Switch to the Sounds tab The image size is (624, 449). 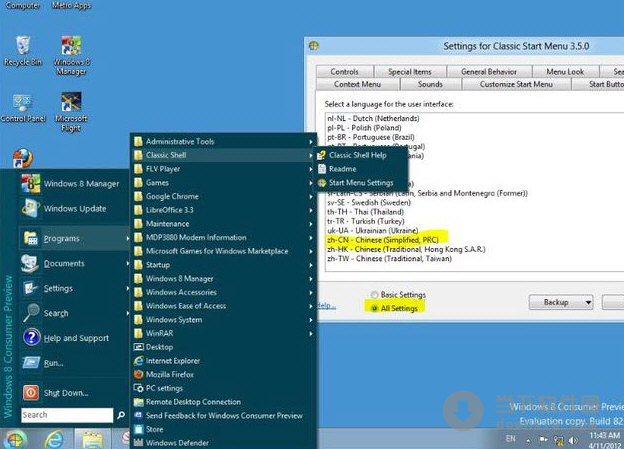(430, 84)
